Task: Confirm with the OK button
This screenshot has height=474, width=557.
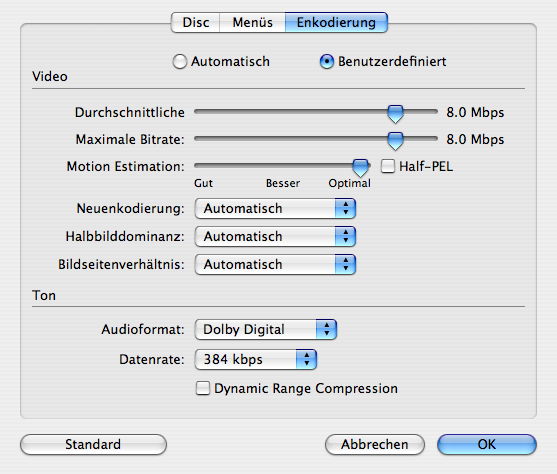Action: [487, 445]
